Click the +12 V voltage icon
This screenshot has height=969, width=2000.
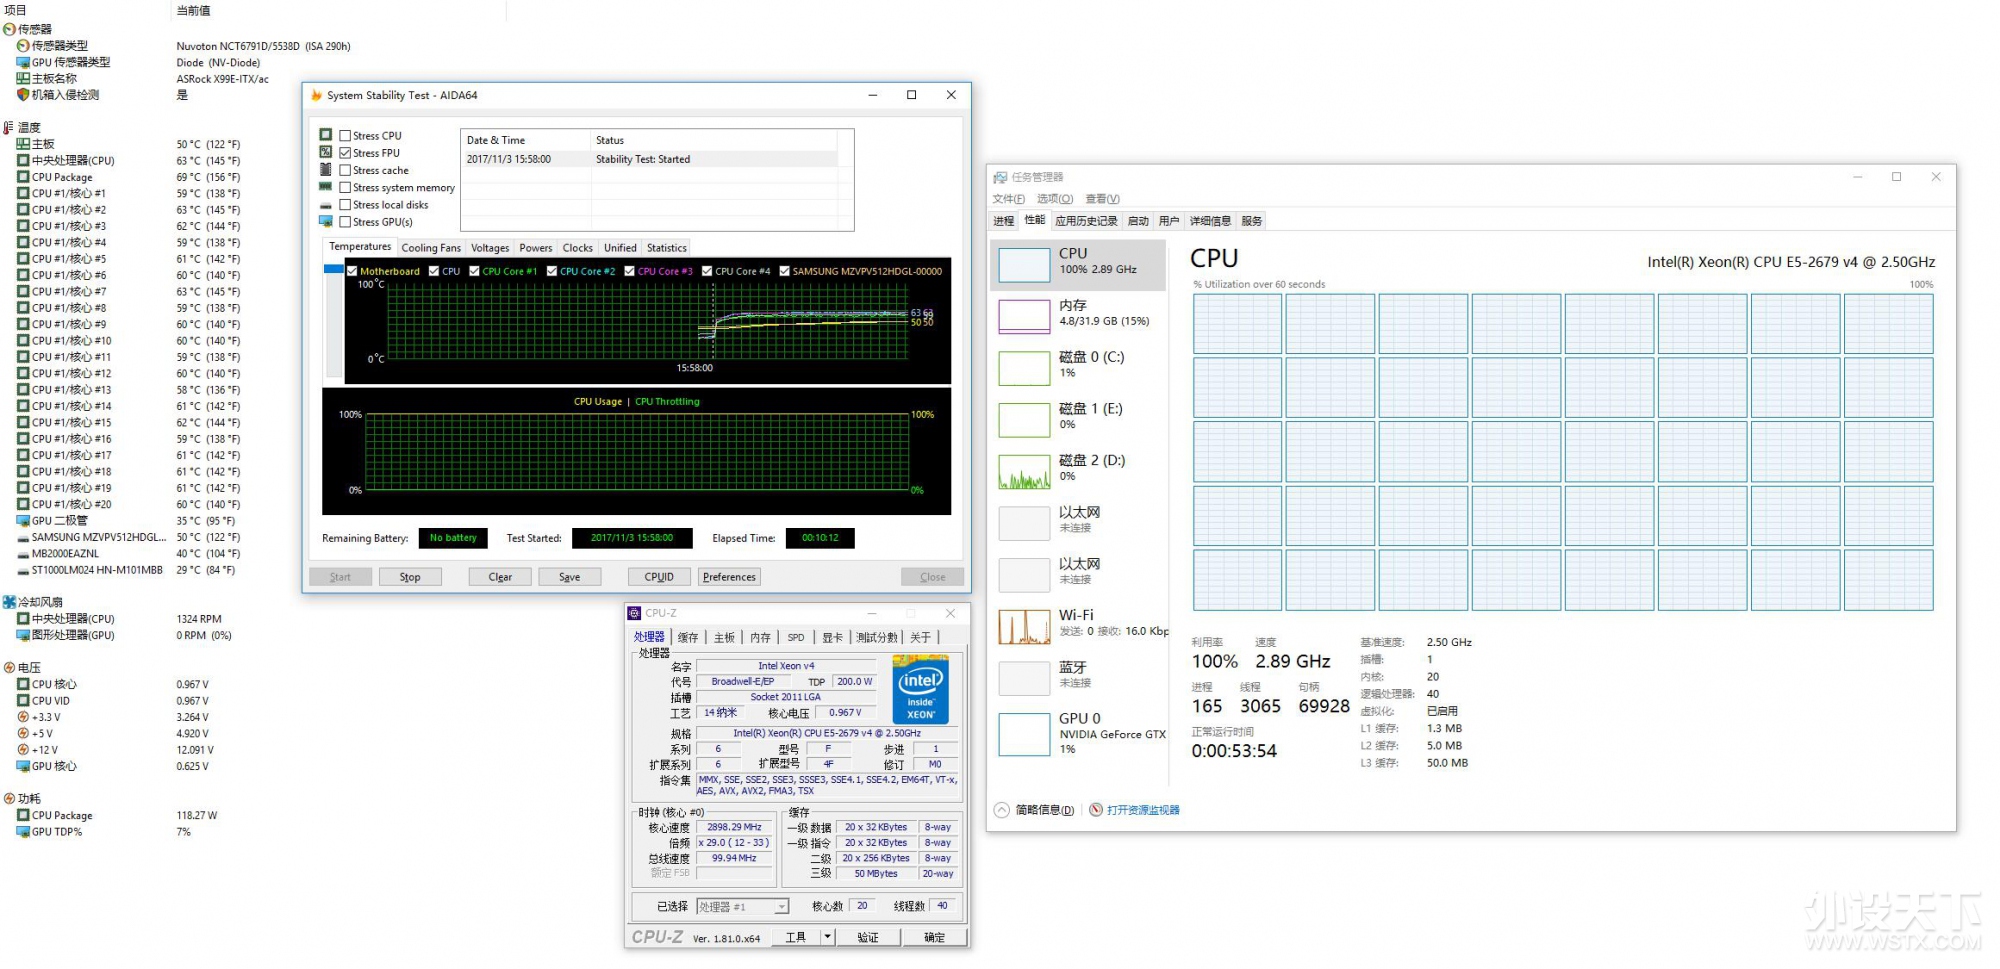click(x=23, y=750)
